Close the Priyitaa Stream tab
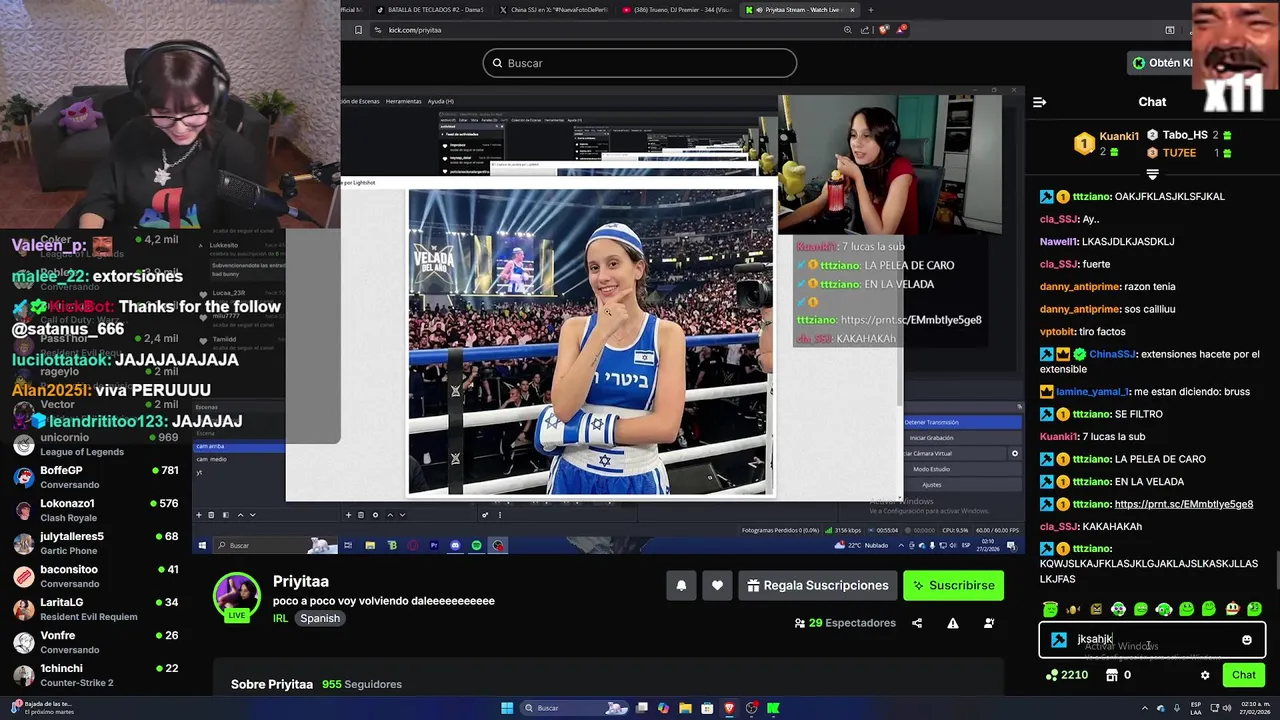Image resolution: width=1280 pixels, height=720 pixels. [852, 10]
